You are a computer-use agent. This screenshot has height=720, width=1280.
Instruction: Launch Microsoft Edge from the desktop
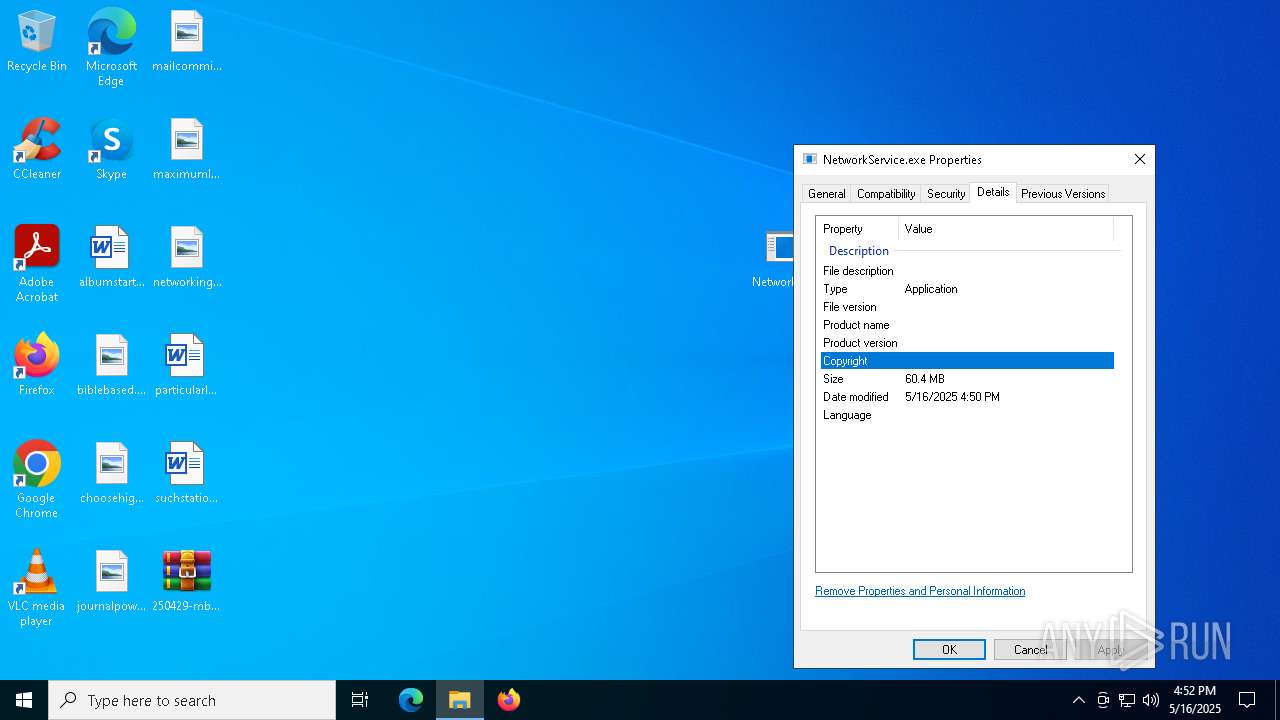click(111, 47)
